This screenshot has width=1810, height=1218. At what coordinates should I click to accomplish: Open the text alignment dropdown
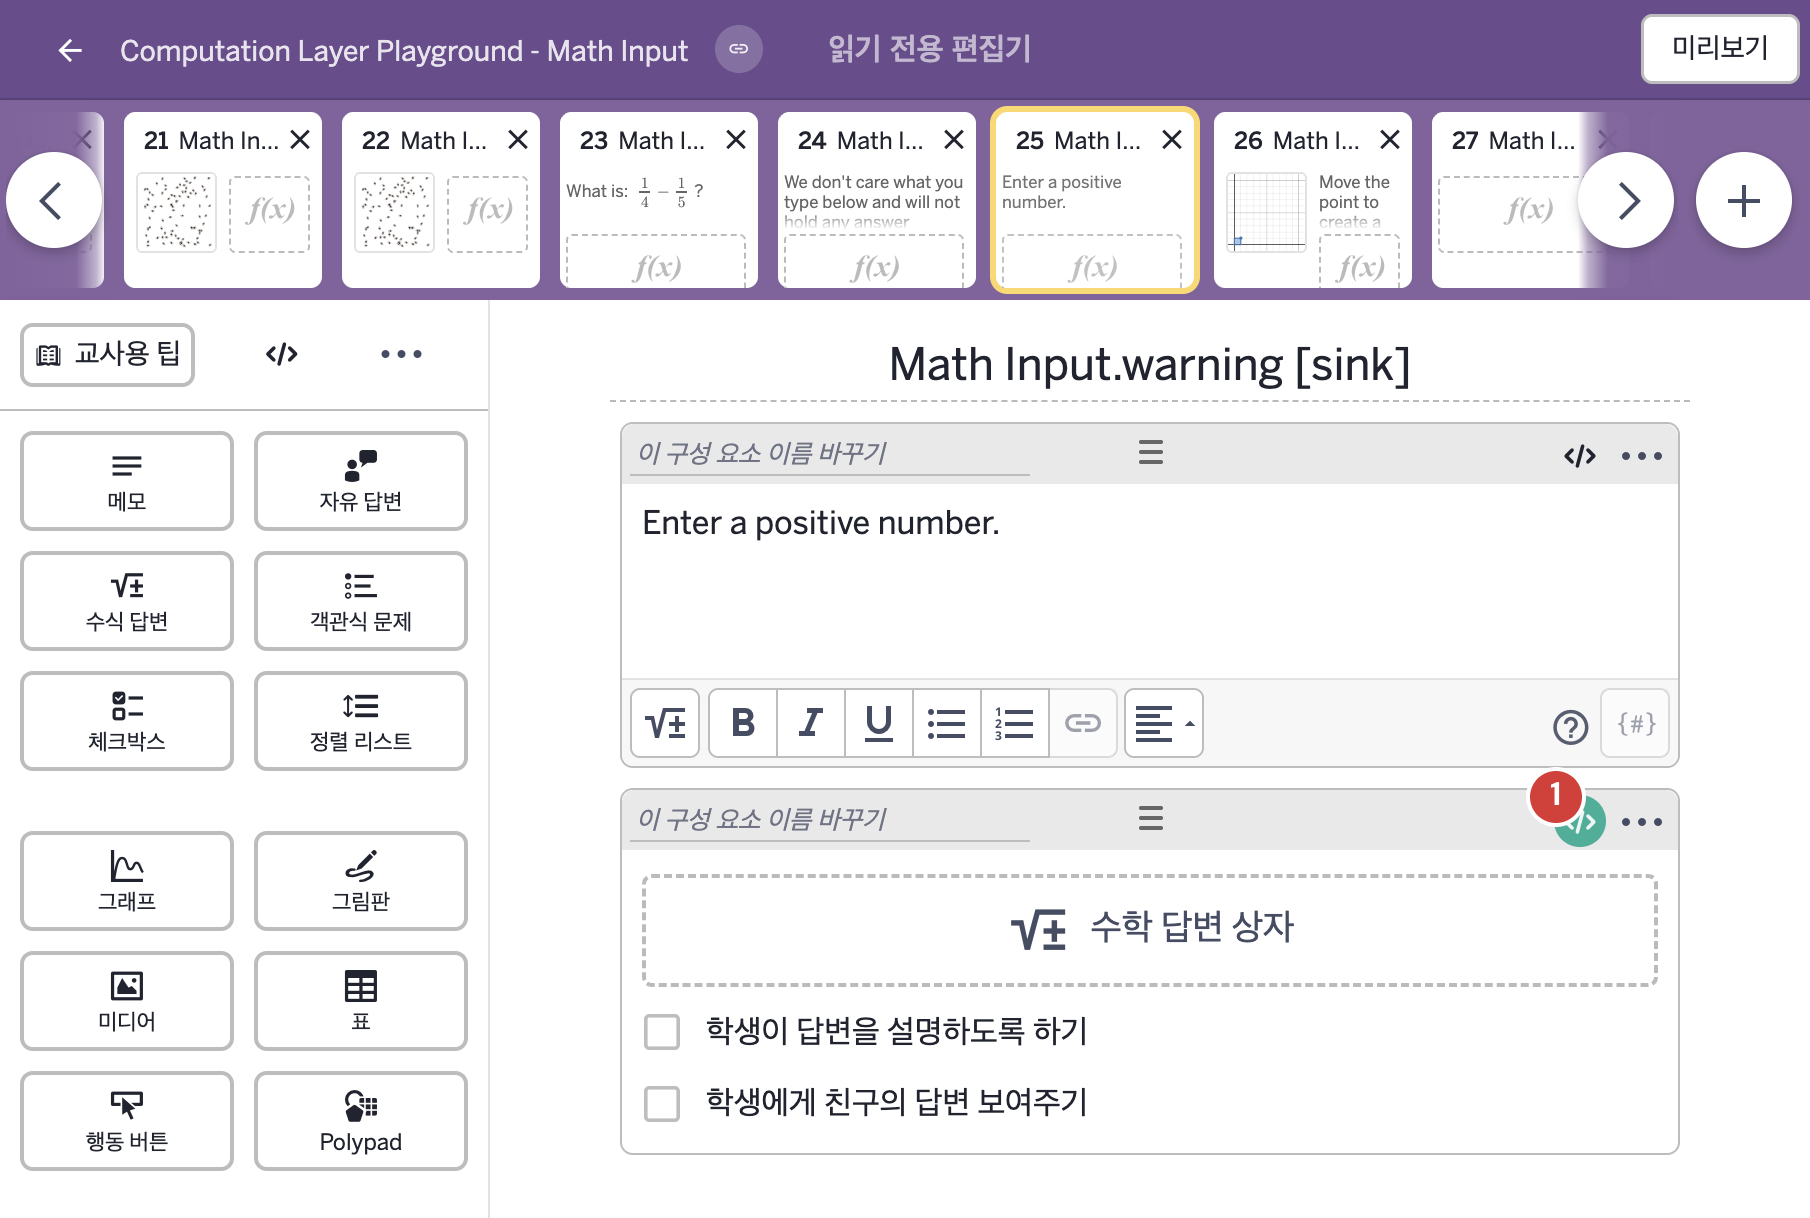click(x=1164, y=723)
